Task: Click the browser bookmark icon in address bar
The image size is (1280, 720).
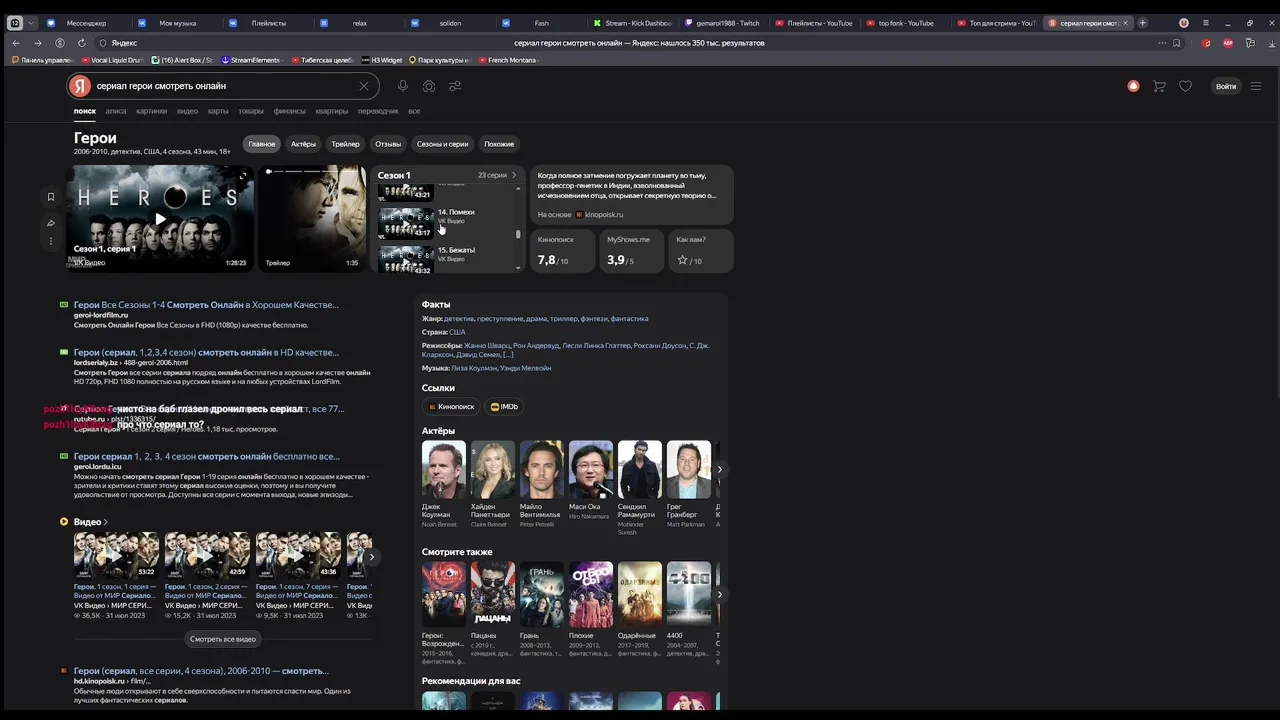Action: [1176, 43]
